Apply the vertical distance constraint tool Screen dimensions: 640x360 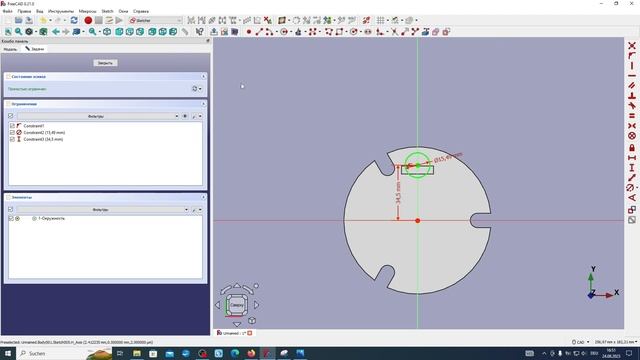tap(632, 167)
